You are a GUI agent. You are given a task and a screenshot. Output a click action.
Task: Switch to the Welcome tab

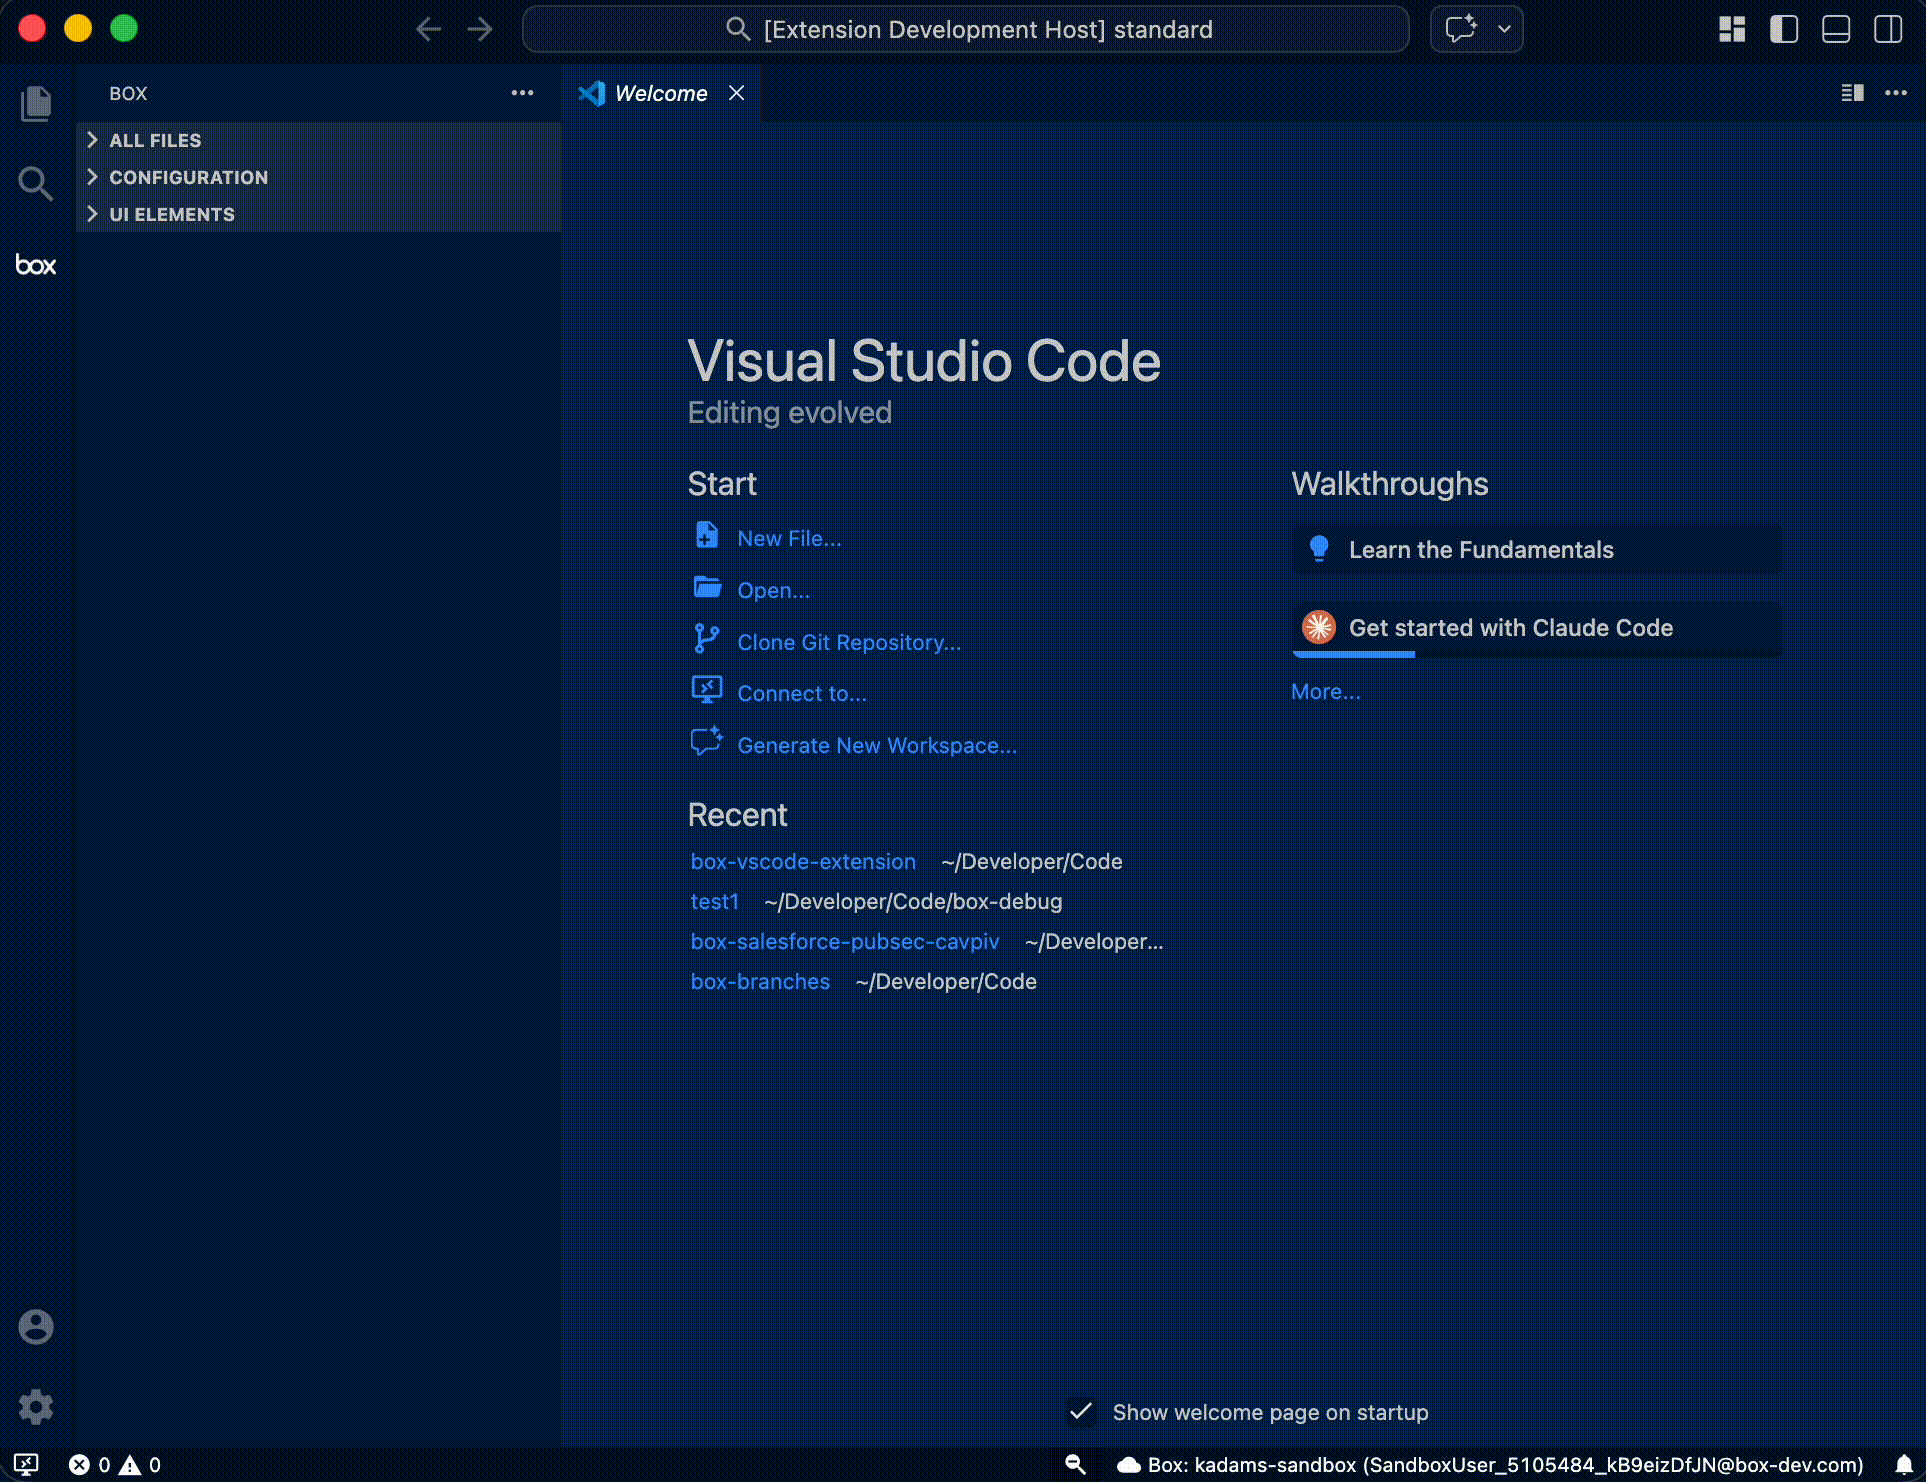660,93
